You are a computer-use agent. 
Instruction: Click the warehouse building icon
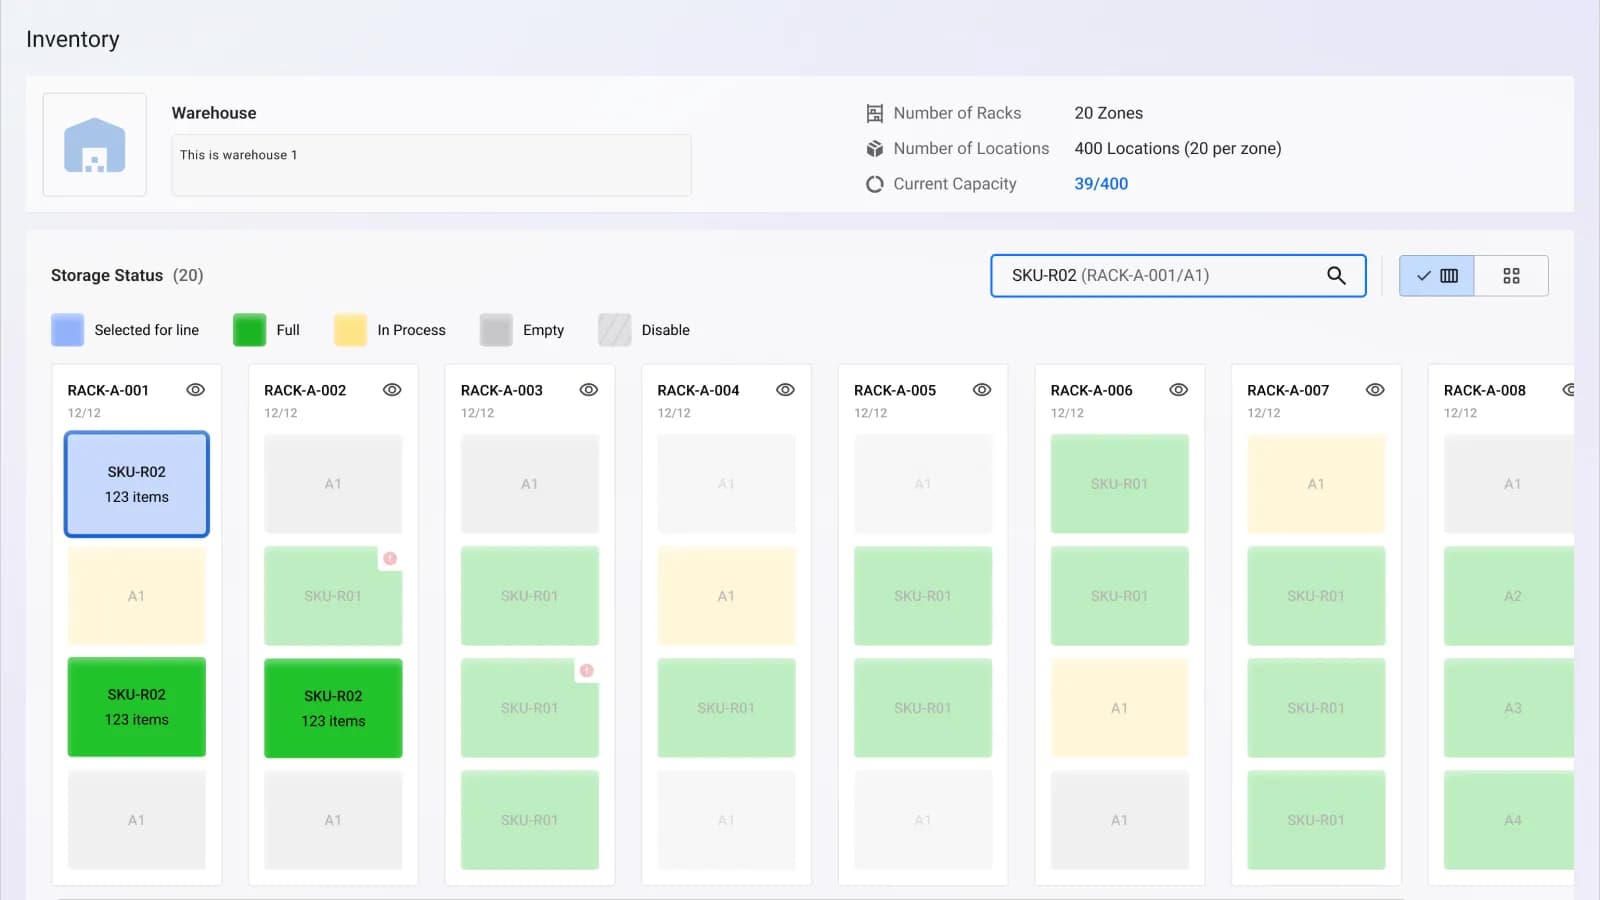pyautogui.click(x=95, y=145)
